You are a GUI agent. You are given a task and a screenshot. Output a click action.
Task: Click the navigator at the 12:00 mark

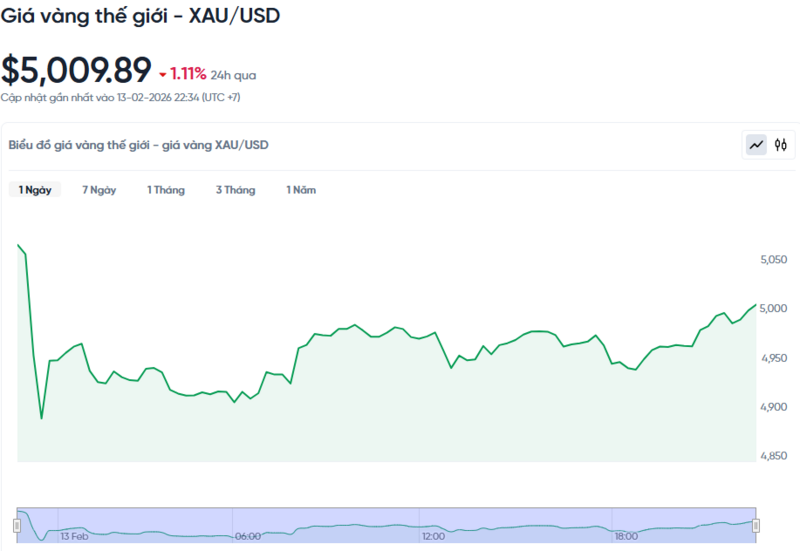point(433,536)
